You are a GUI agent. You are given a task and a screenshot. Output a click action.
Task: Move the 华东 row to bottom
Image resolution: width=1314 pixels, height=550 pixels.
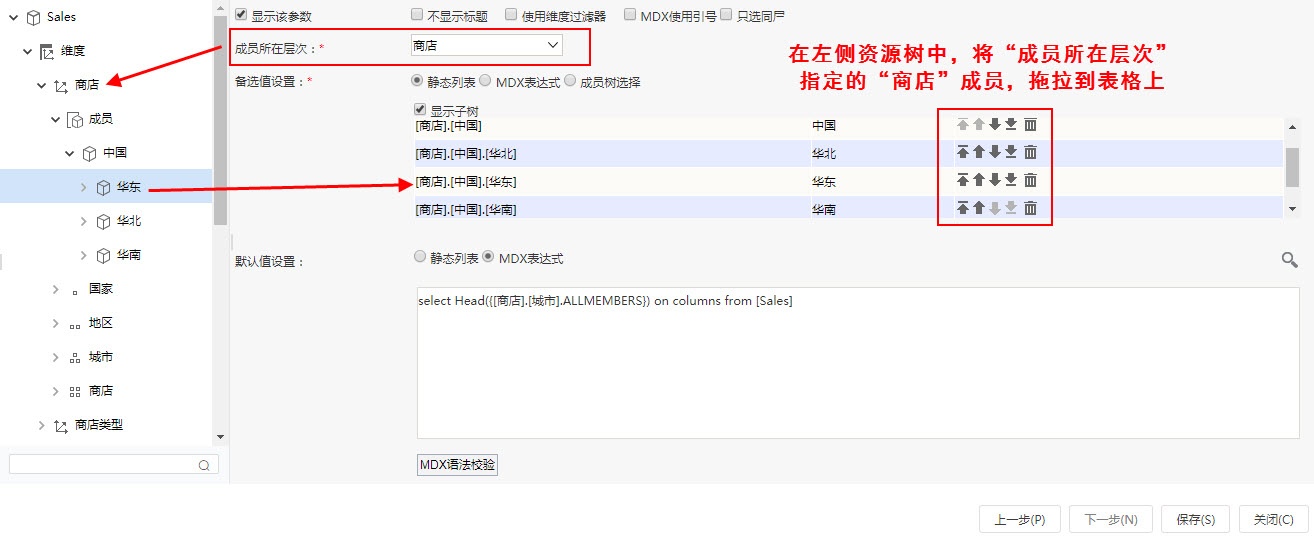pyautogui.click(x=1011, y=180)
